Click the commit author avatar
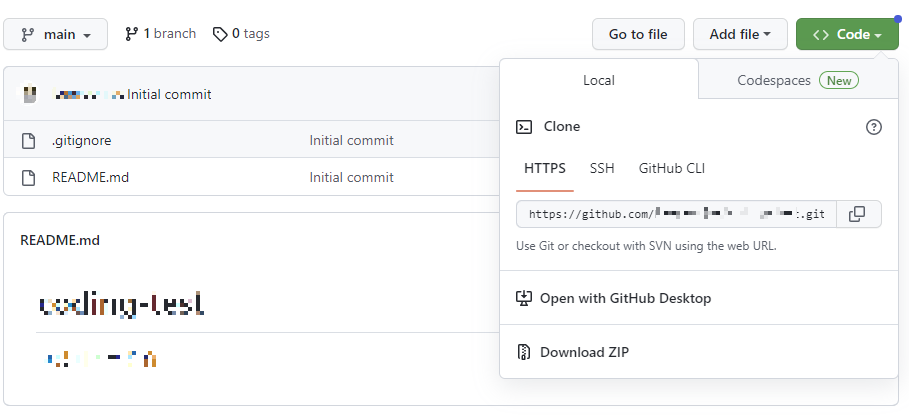Image resolution: width=909 pixels, height=419 pixels. coord(29,94)
